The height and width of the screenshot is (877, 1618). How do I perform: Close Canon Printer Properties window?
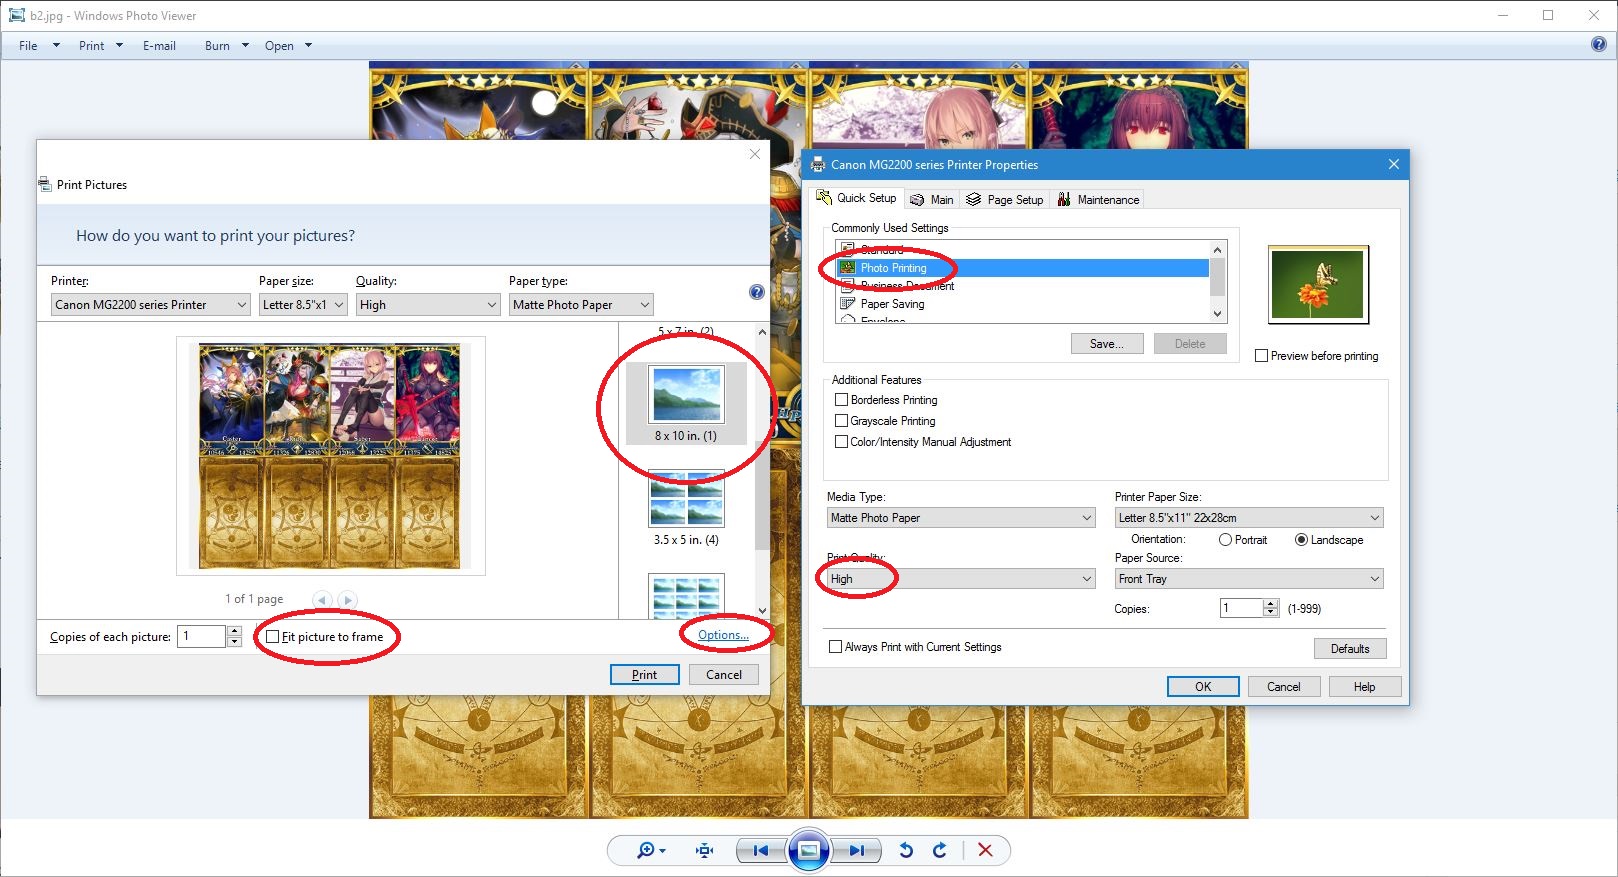(x=1394, y=164)
